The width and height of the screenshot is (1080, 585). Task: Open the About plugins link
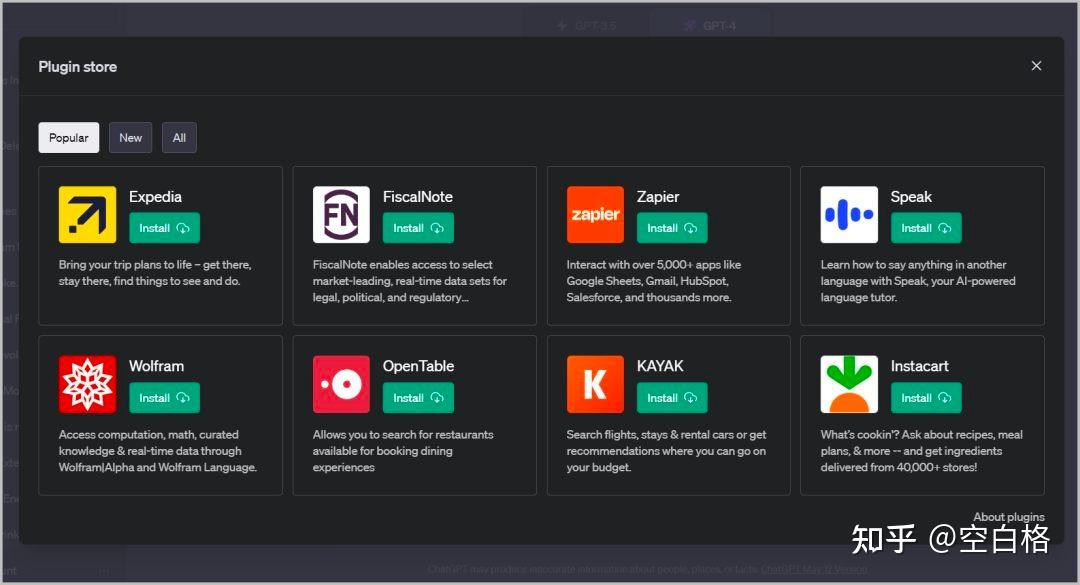tap(1008, 517)
